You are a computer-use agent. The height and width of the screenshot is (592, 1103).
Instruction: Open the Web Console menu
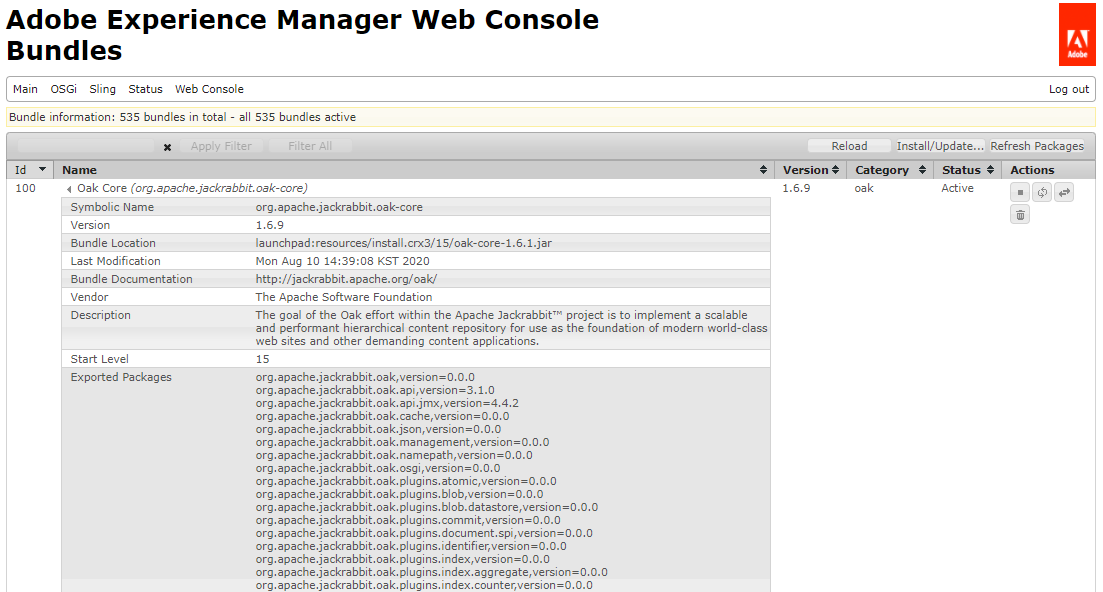[x=210, y=89]
